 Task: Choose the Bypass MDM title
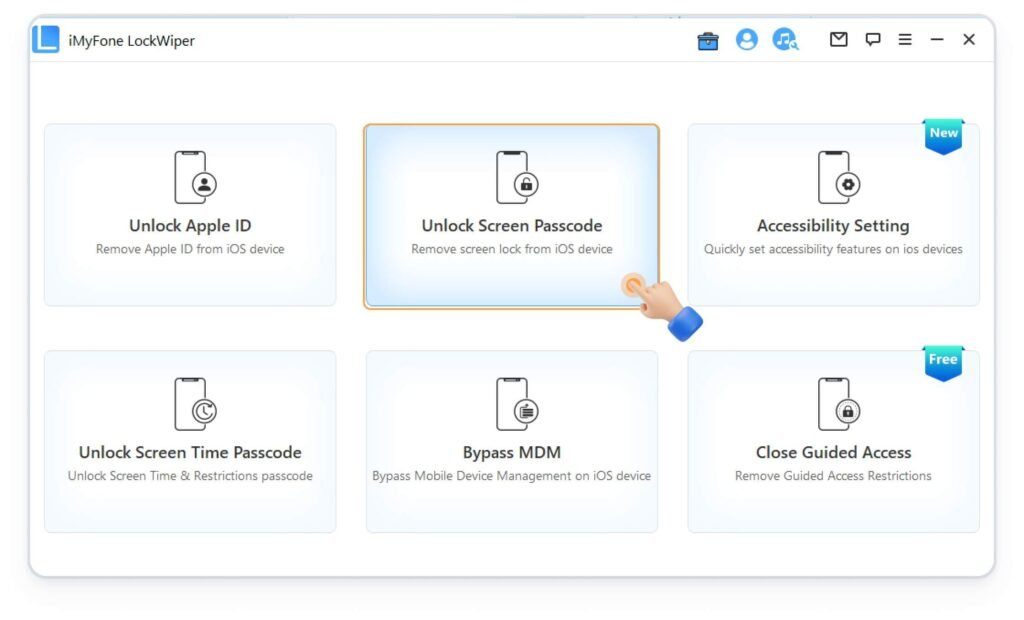tap(512, 453)
